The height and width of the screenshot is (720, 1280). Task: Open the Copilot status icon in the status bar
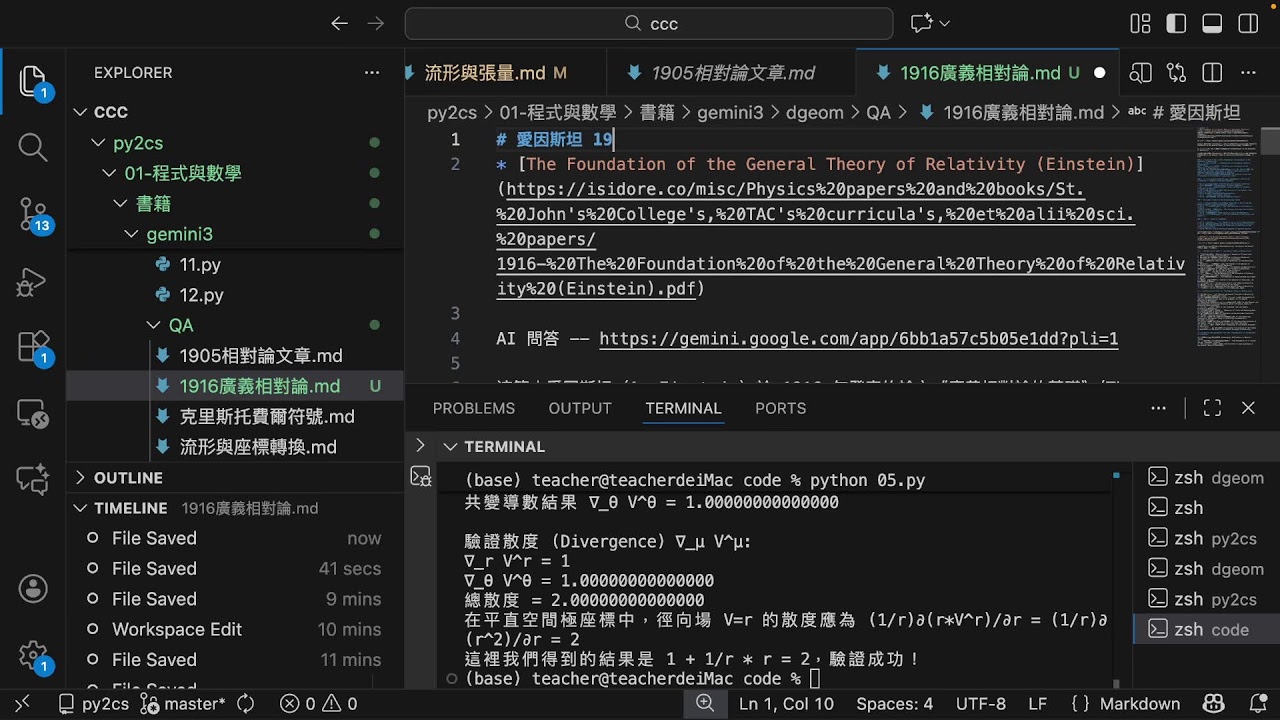pos(1214,704)
